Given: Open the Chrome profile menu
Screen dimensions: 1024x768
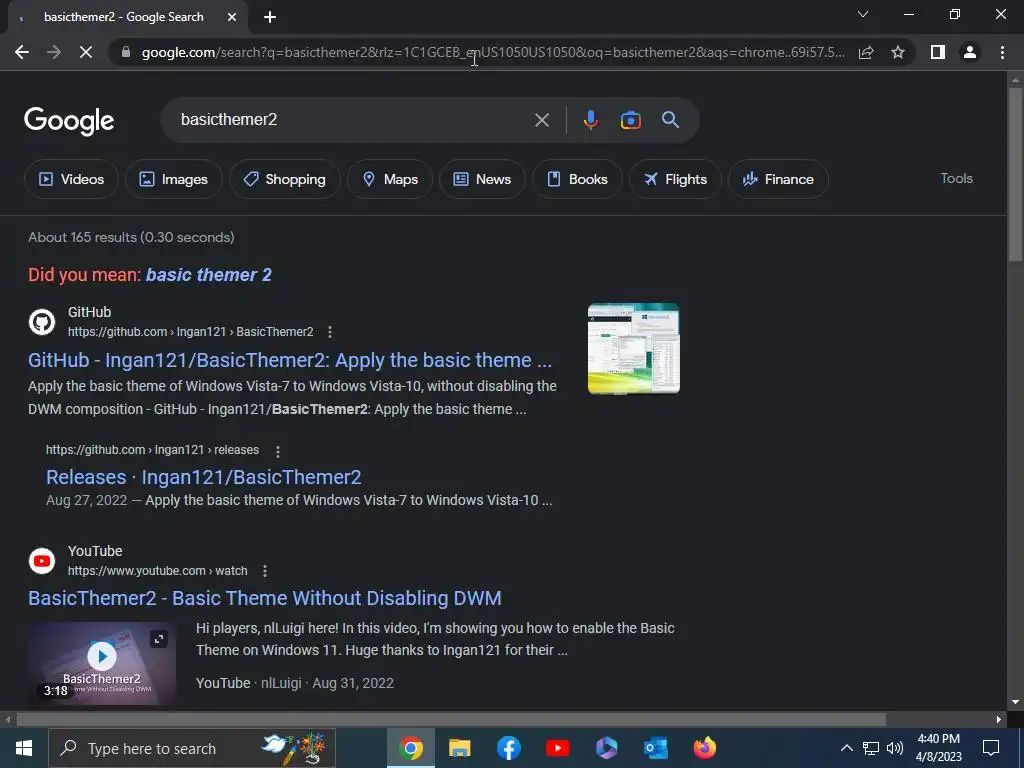Looking at the screenshot, I should coord(970,52).
